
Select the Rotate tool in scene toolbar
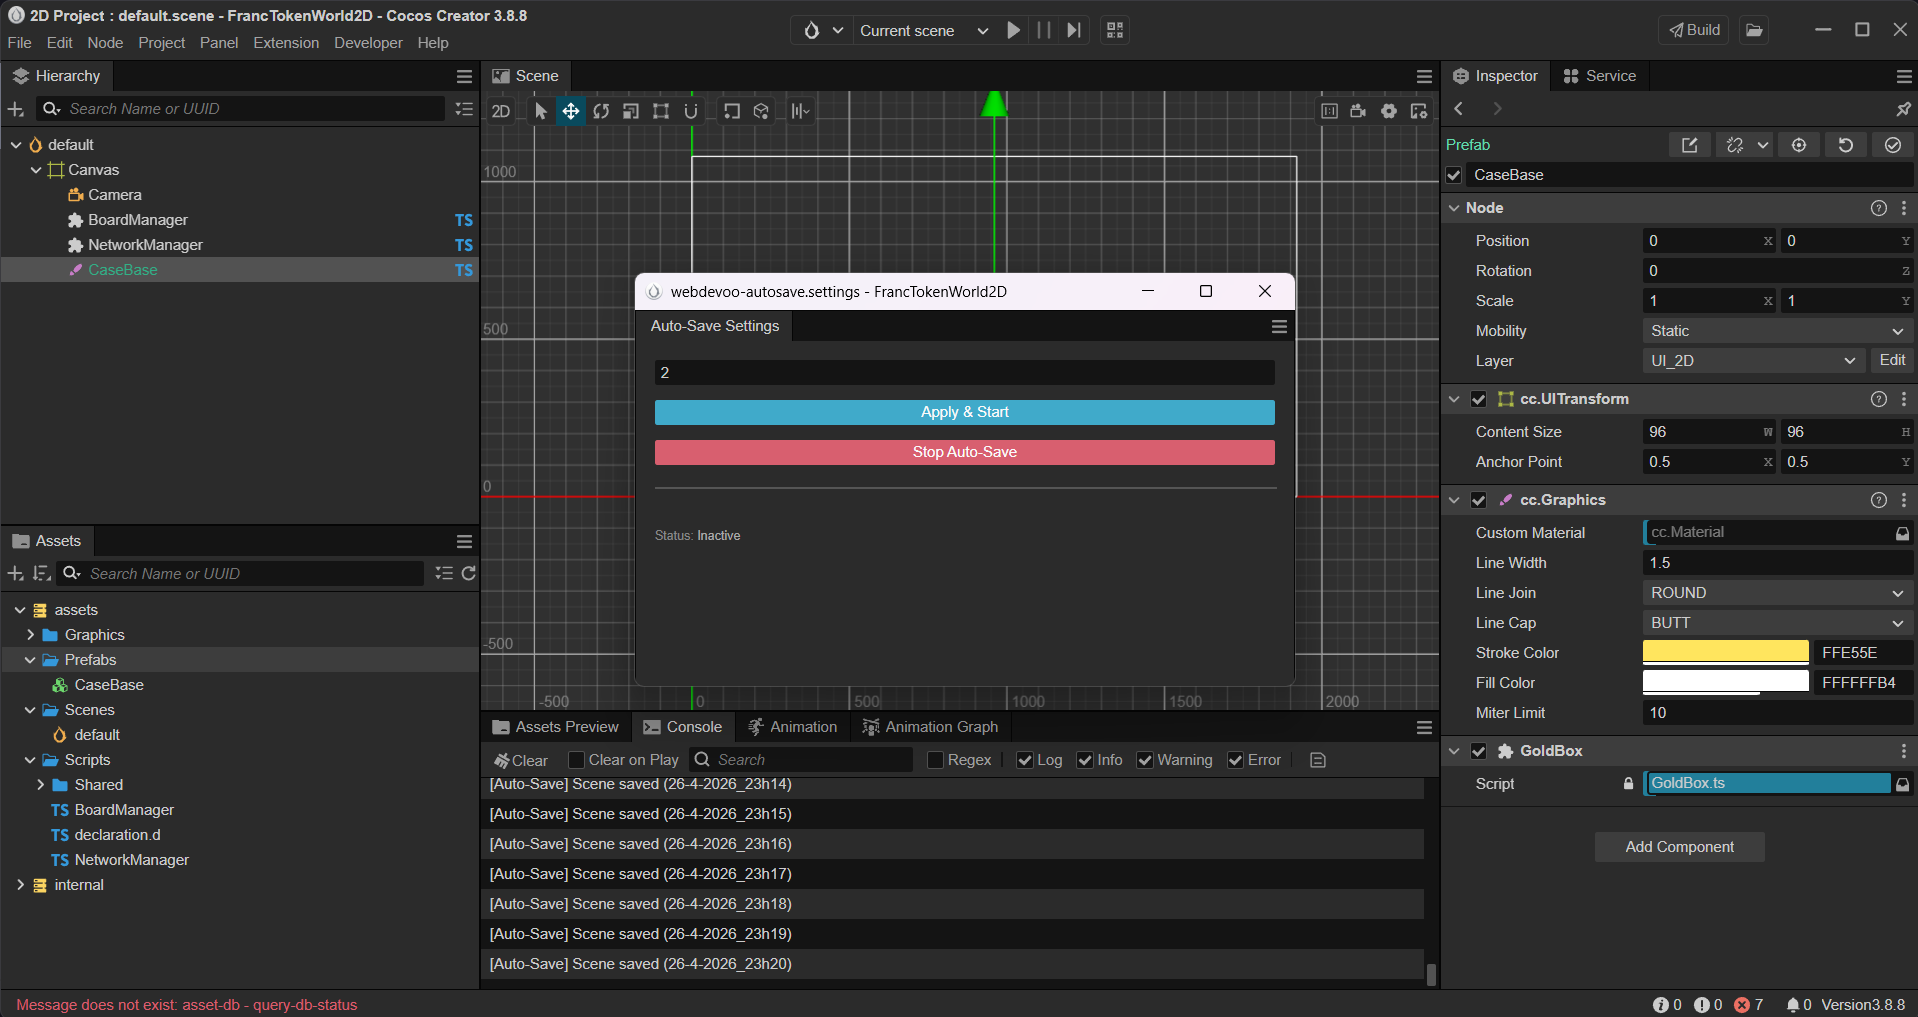coord(600,111)
